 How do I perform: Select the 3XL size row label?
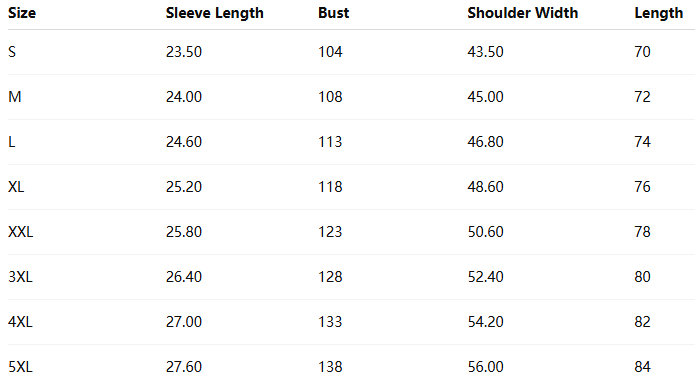tap(20, 277)
